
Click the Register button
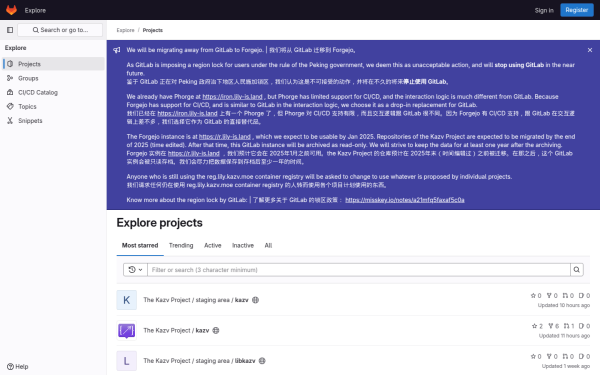577,10
